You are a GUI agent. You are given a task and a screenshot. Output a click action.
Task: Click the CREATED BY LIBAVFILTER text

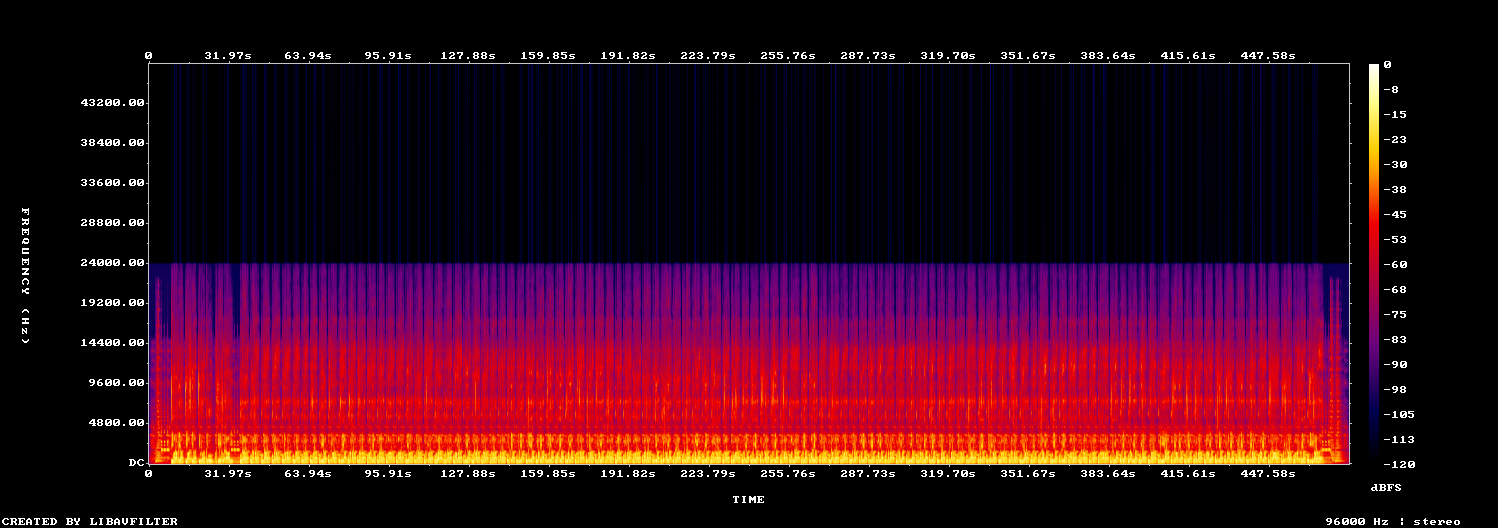[x=90, y=521]
